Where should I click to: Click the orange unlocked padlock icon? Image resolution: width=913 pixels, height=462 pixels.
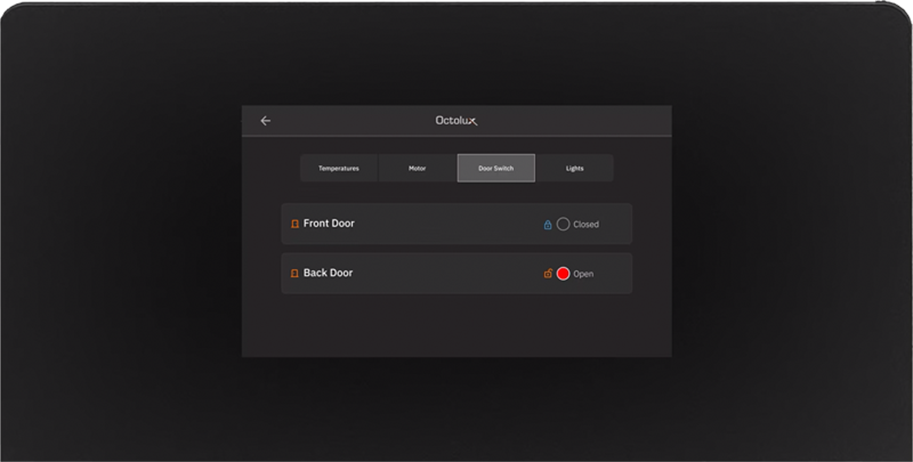coord(548,273)
